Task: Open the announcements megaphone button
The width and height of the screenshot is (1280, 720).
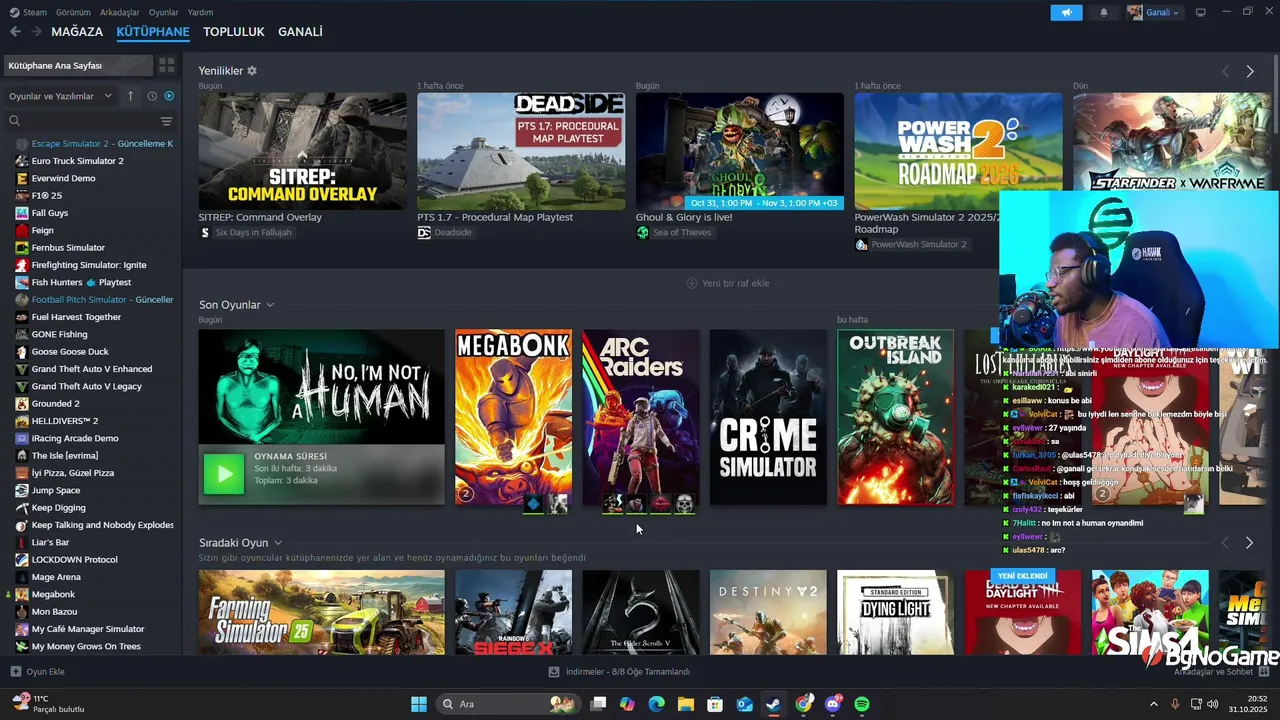Action: 1066,12
